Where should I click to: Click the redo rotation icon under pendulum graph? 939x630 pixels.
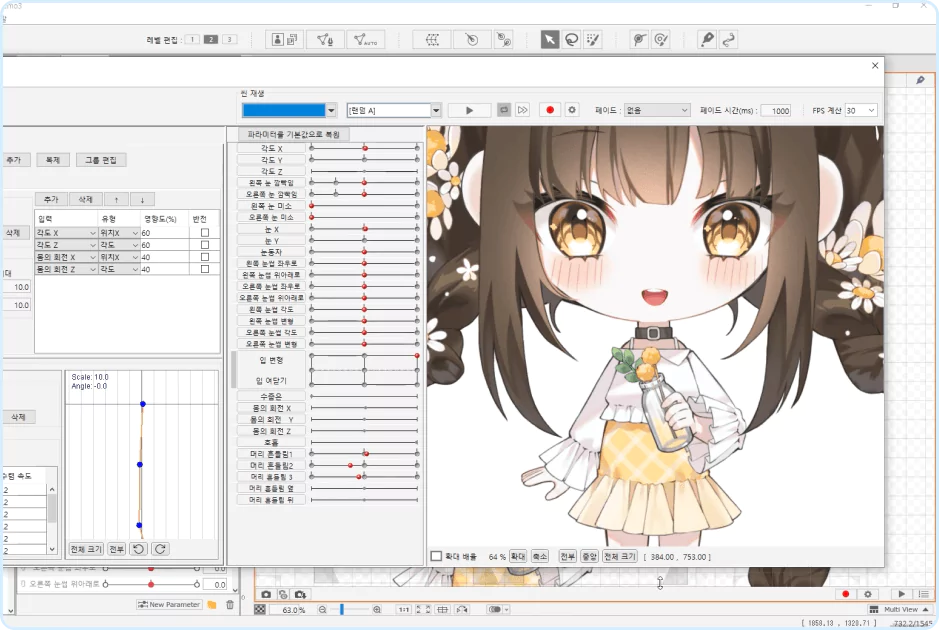coord(160,549)
